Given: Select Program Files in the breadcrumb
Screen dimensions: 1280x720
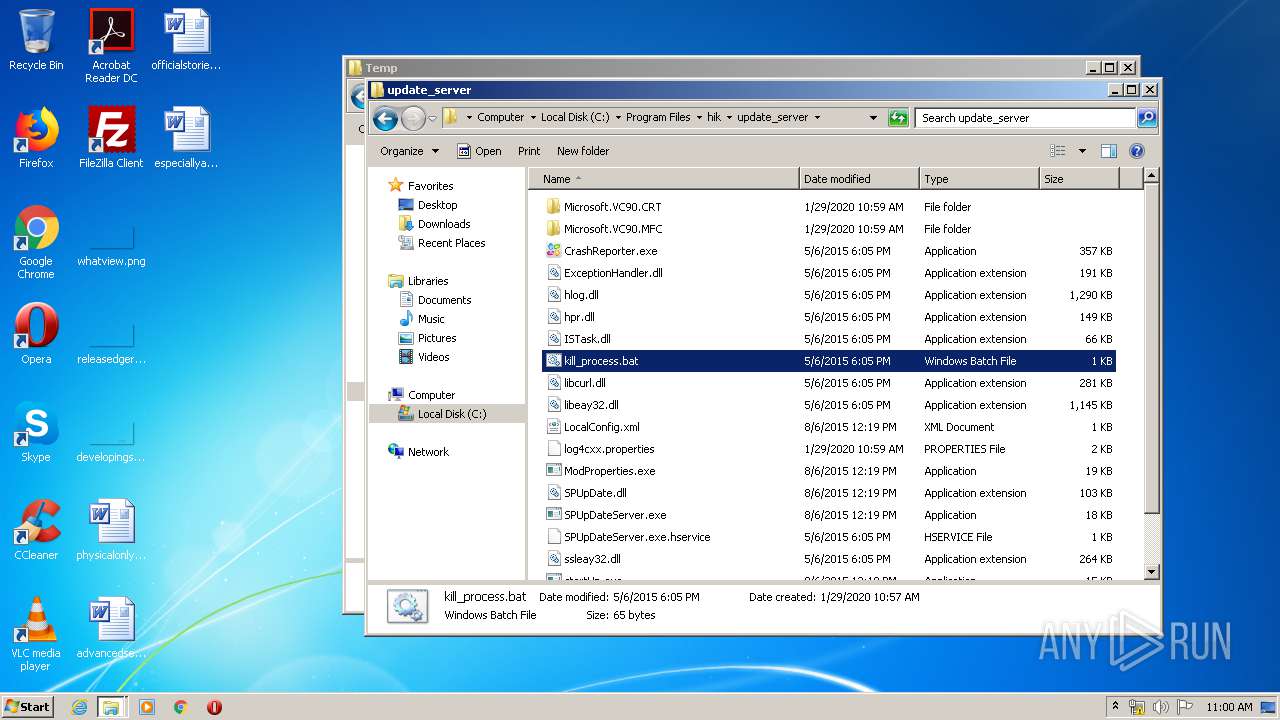Looking at the screenshot, I should pyautogui.click(x=658, y=117).
